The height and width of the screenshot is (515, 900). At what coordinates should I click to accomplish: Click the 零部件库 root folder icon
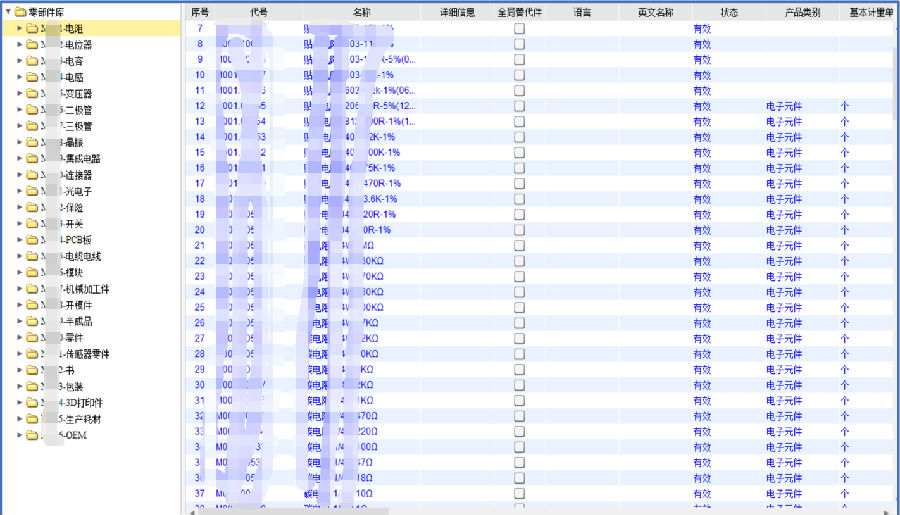[x=20, y=11]
